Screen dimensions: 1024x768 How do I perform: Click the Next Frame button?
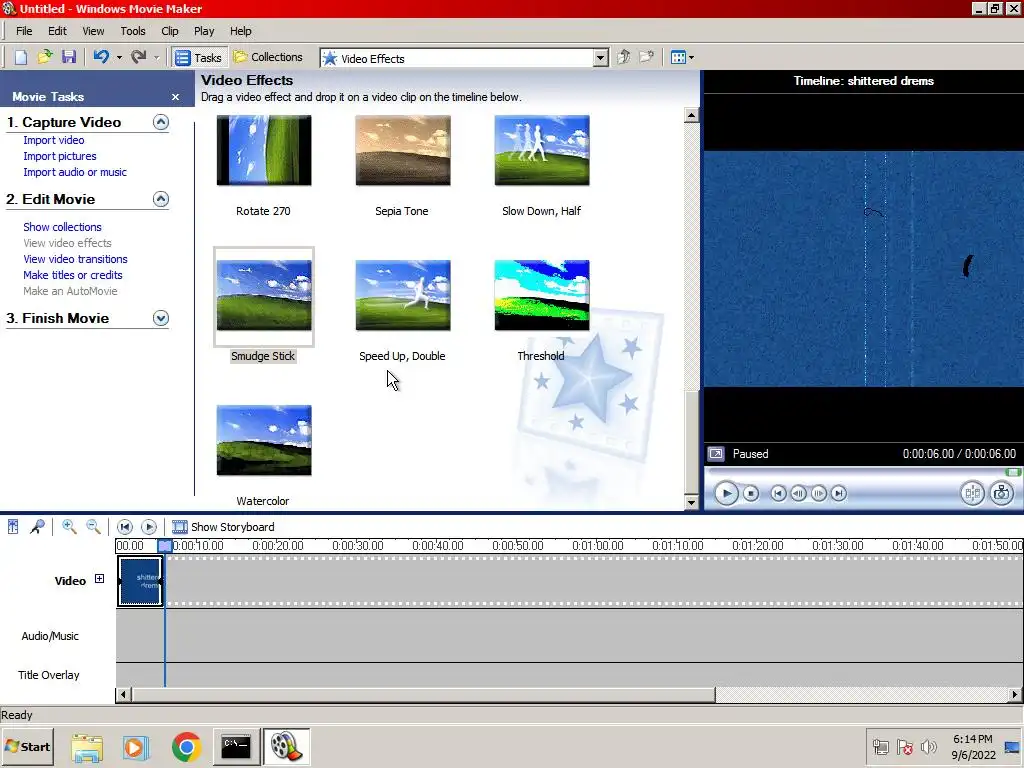click(819, 493)
